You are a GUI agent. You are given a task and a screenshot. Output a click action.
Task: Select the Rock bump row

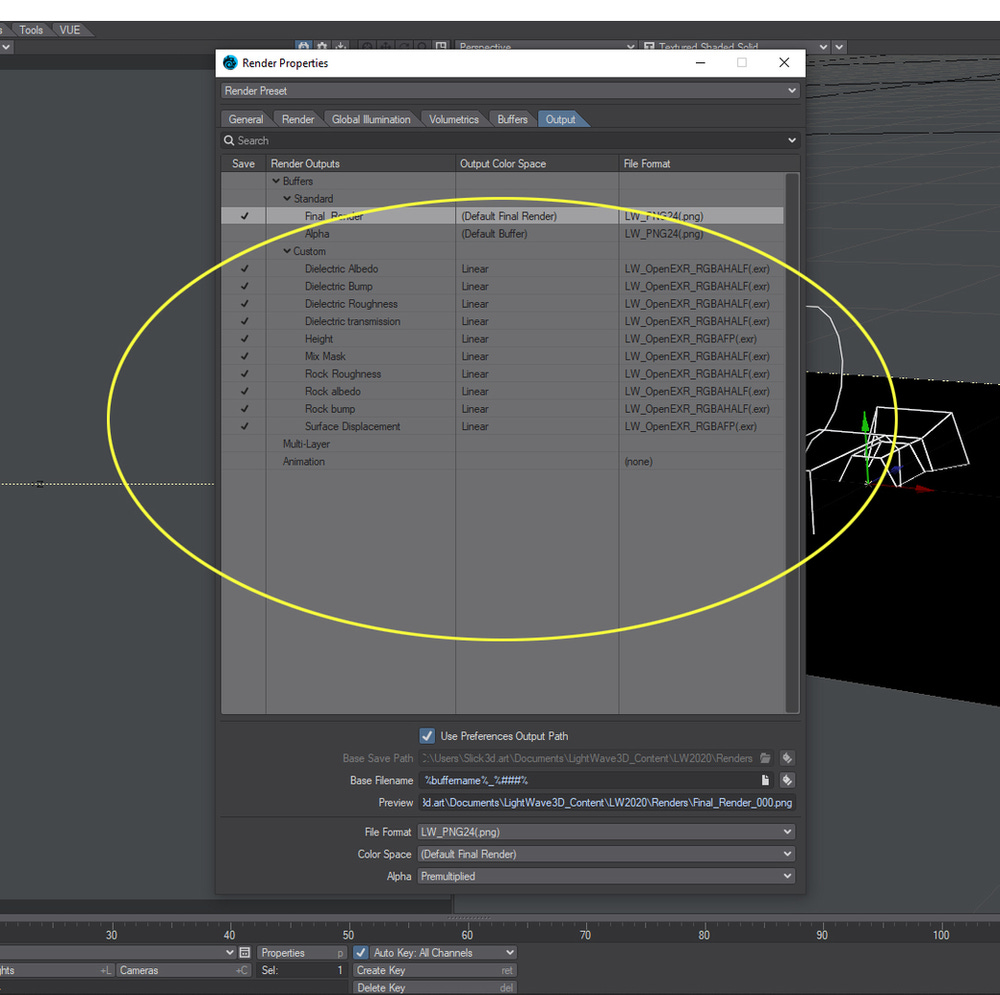[503, 409]
